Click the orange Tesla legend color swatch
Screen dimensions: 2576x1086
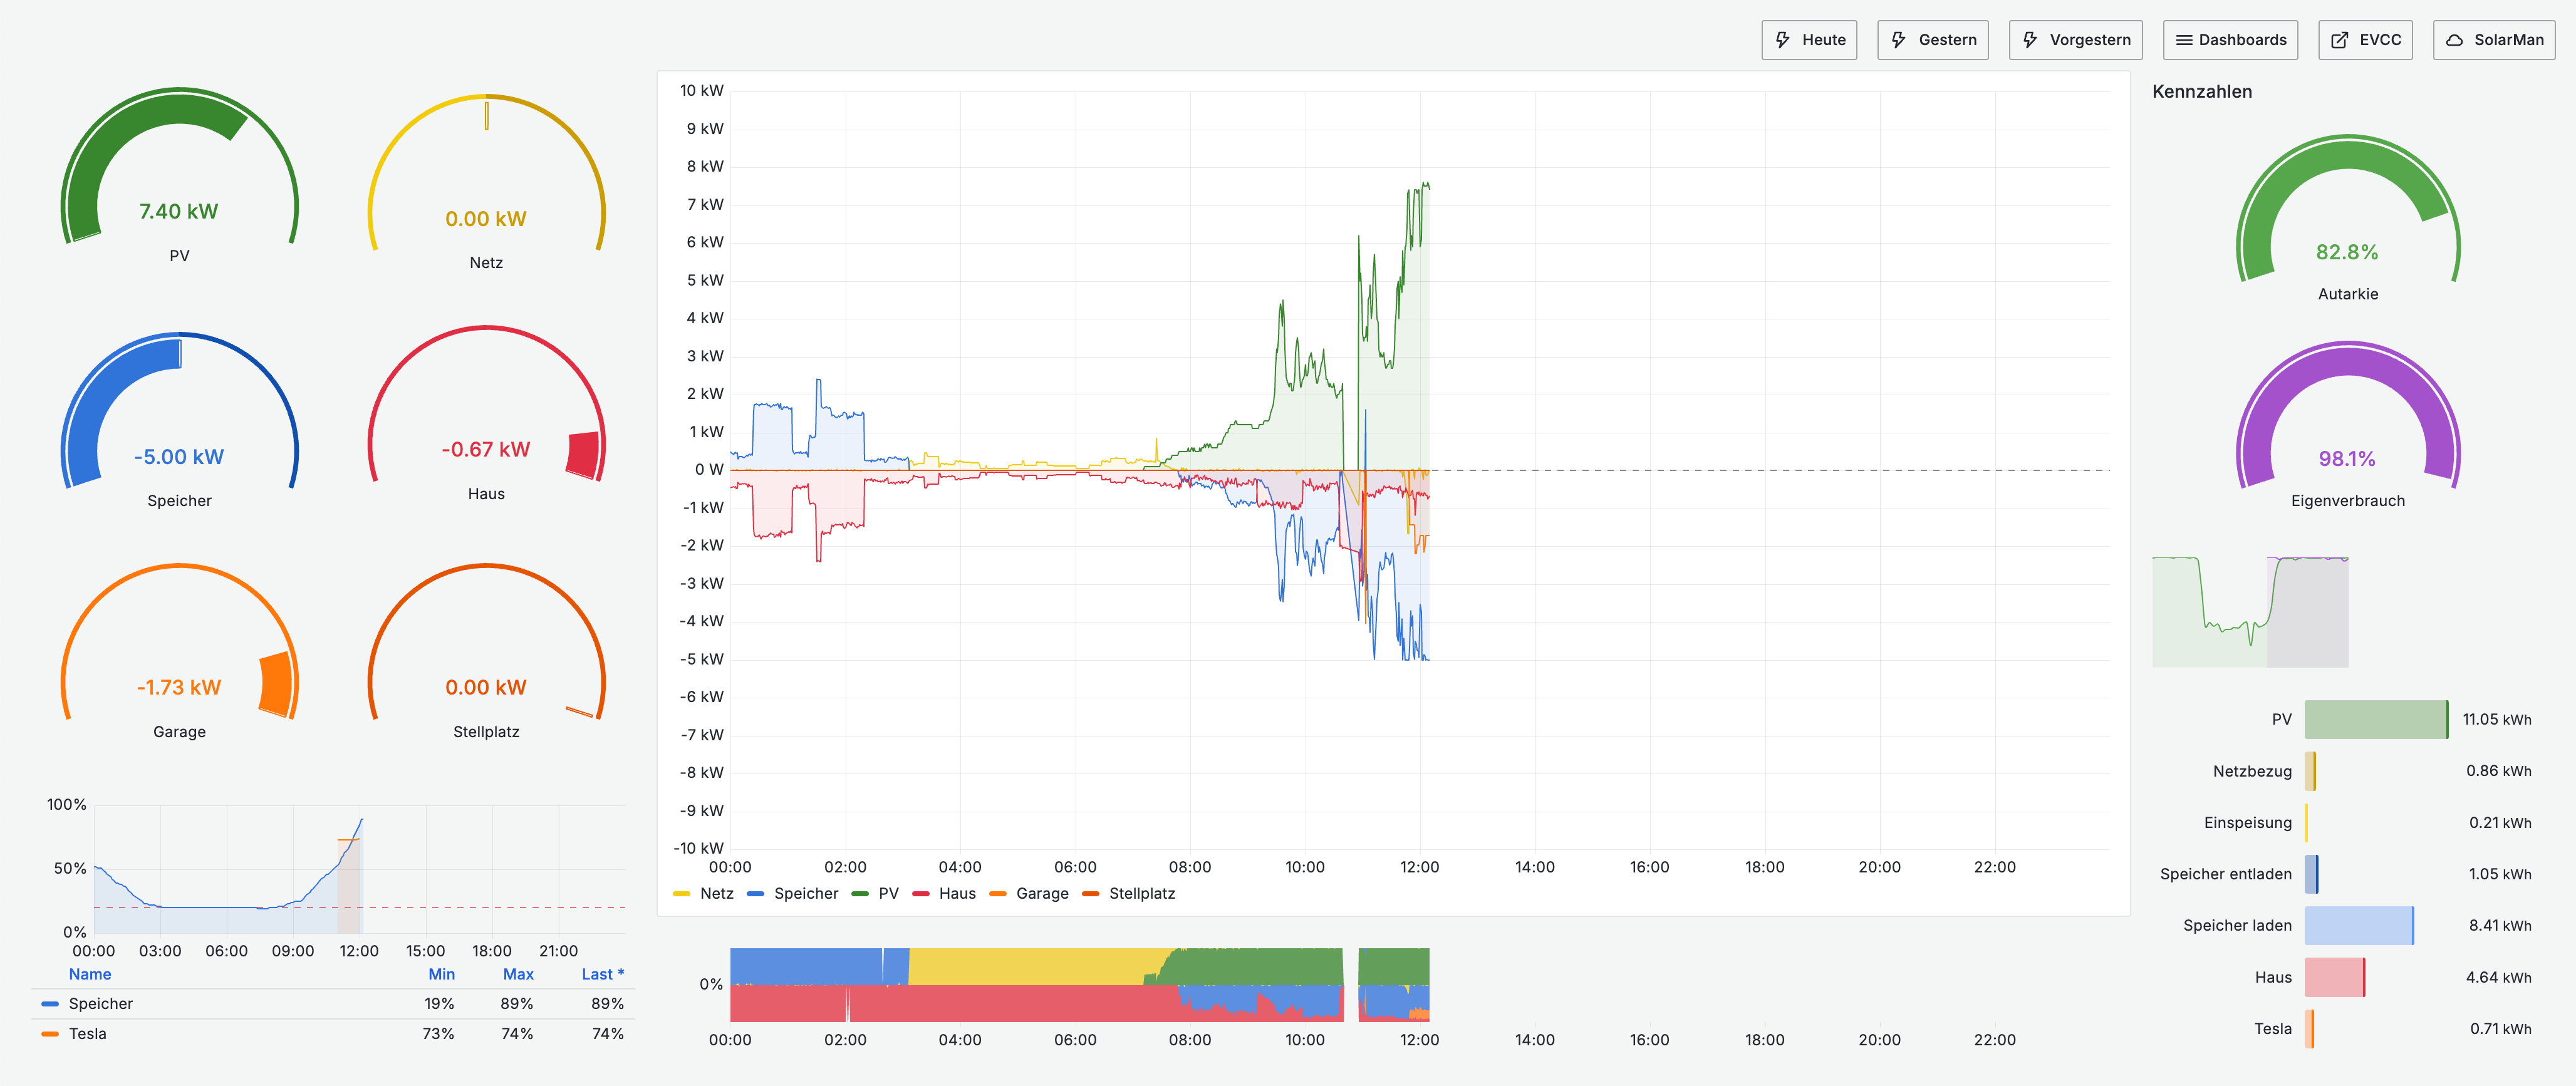coord(50,1034)
